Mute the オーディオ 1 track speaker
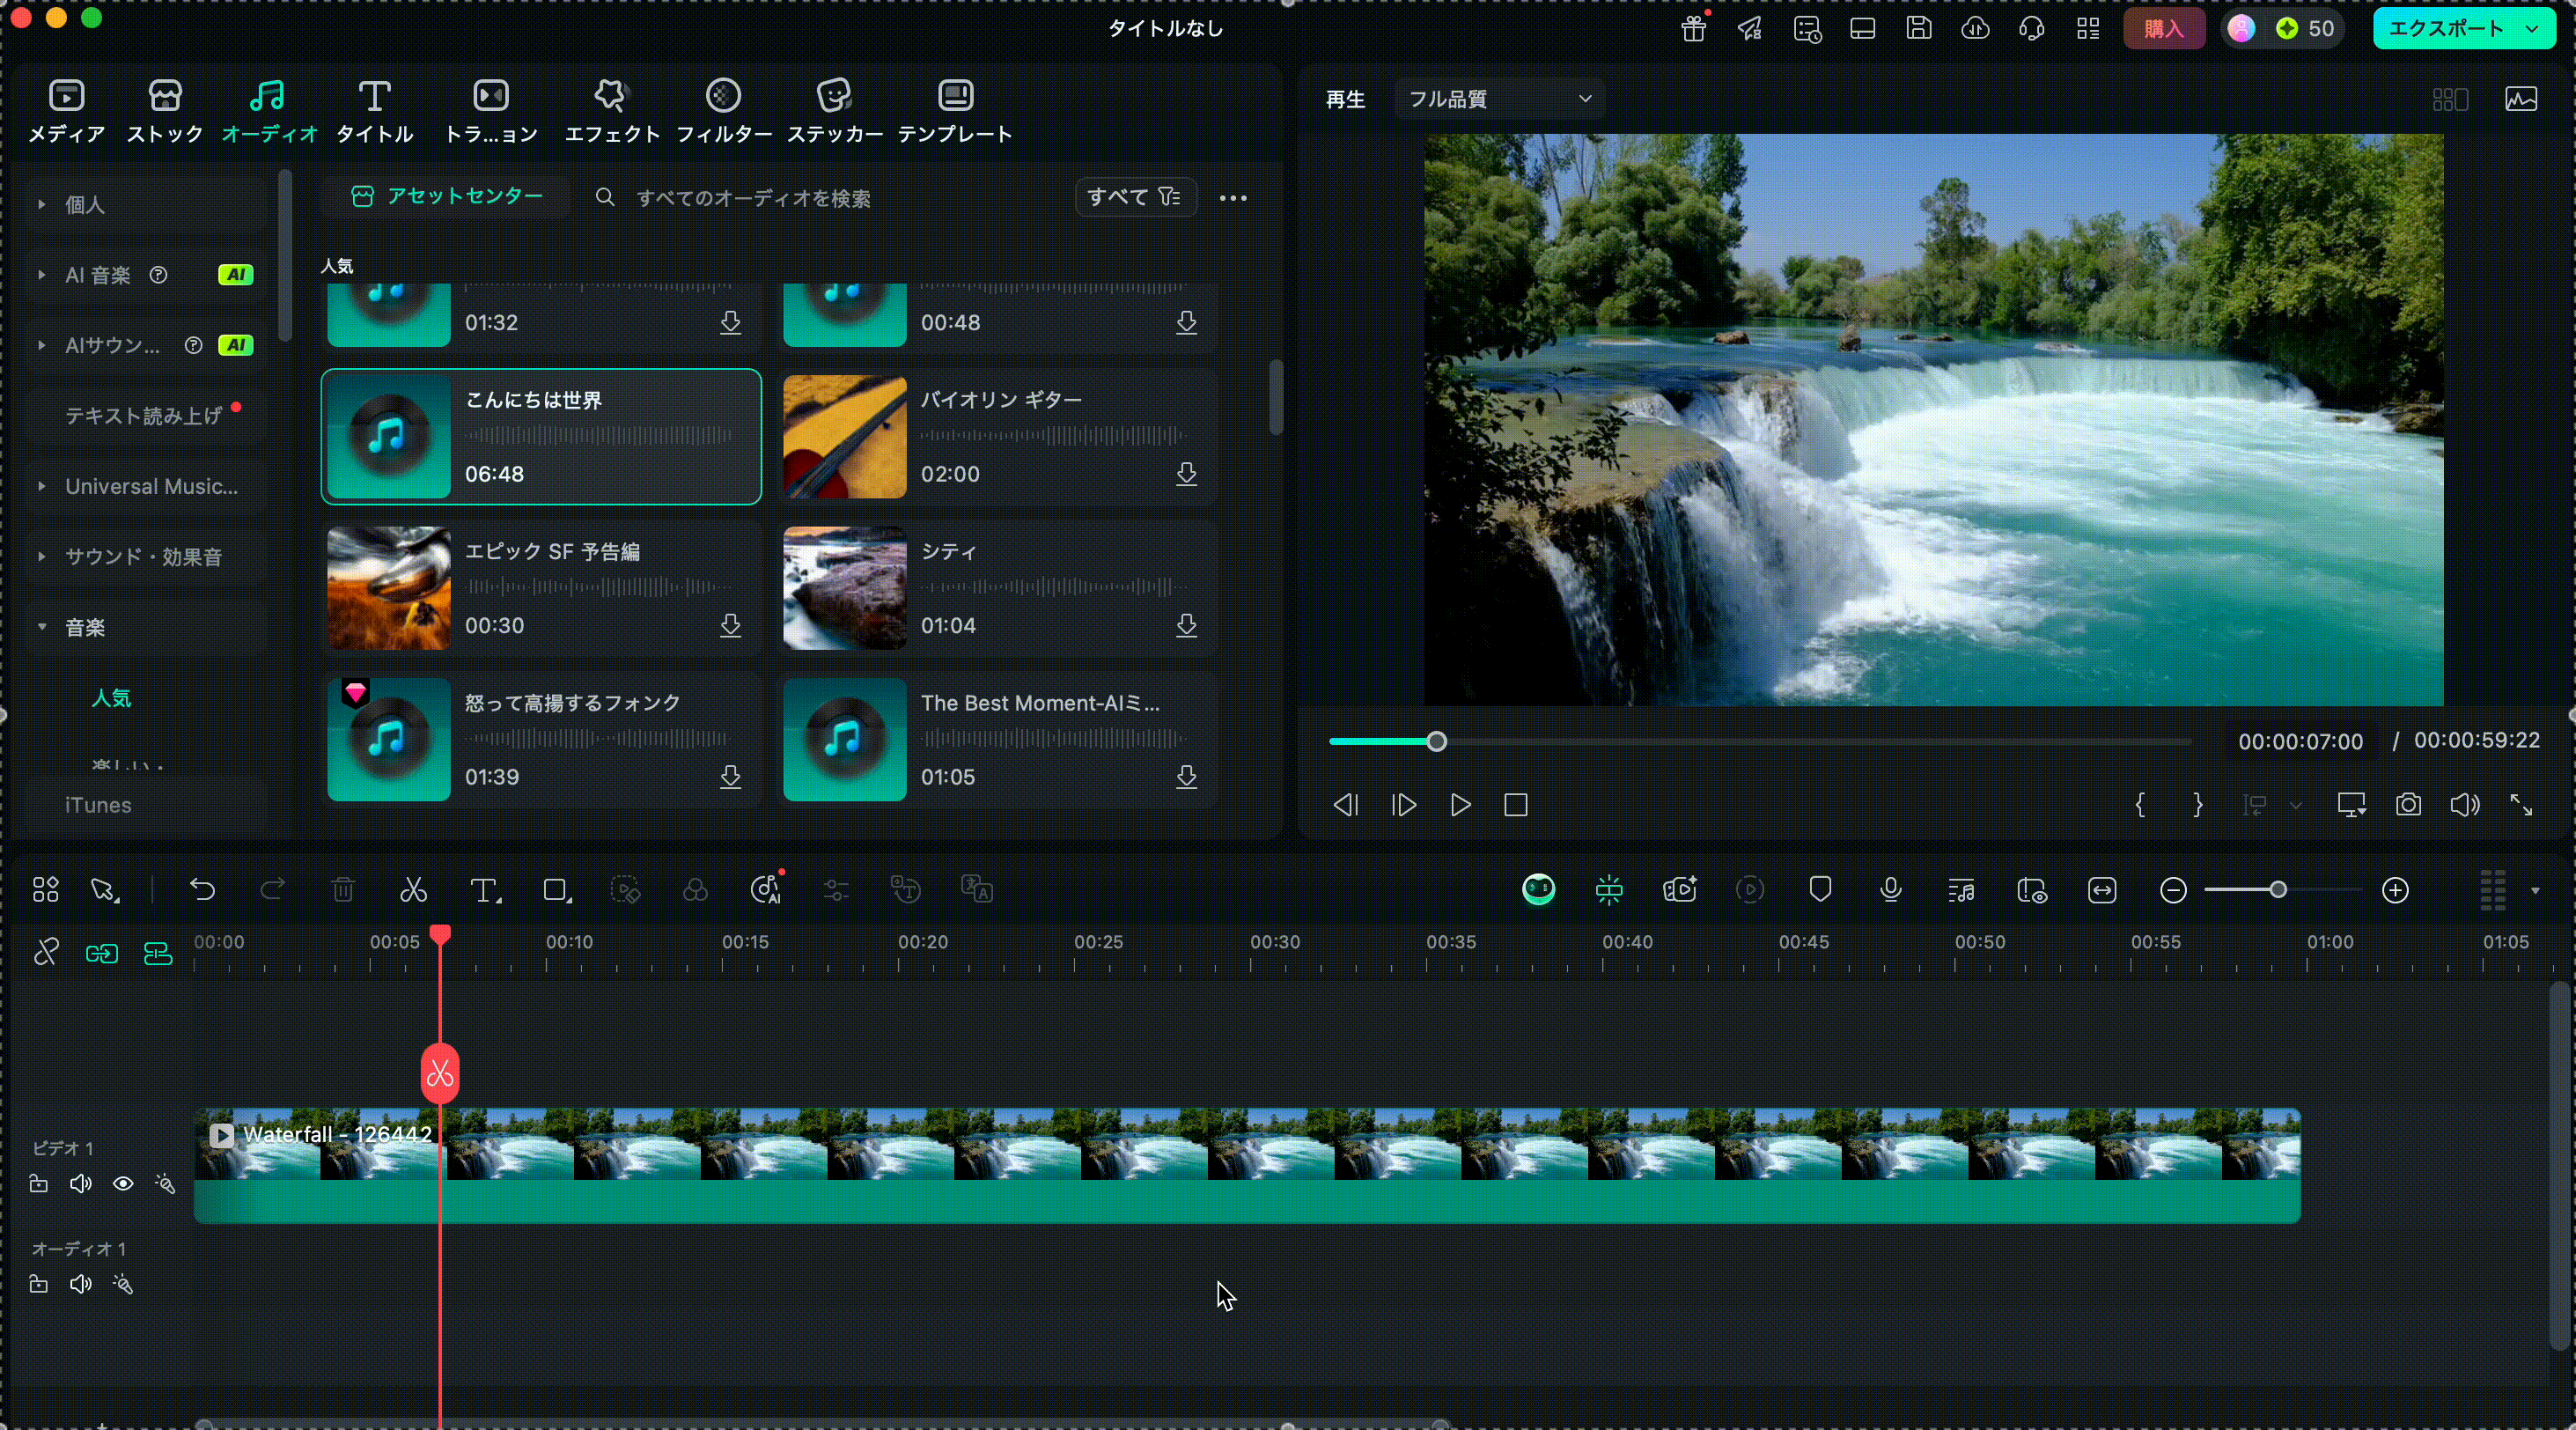Screen dimensions: 2576x1430 click(x=81, y=1284)
